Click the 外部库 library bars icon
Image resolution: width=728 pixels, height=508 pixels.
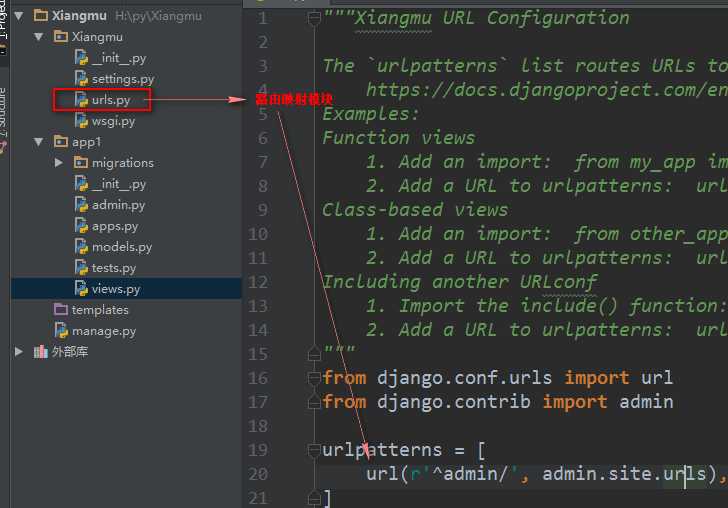pyautogui.click(x=40, y=352)
